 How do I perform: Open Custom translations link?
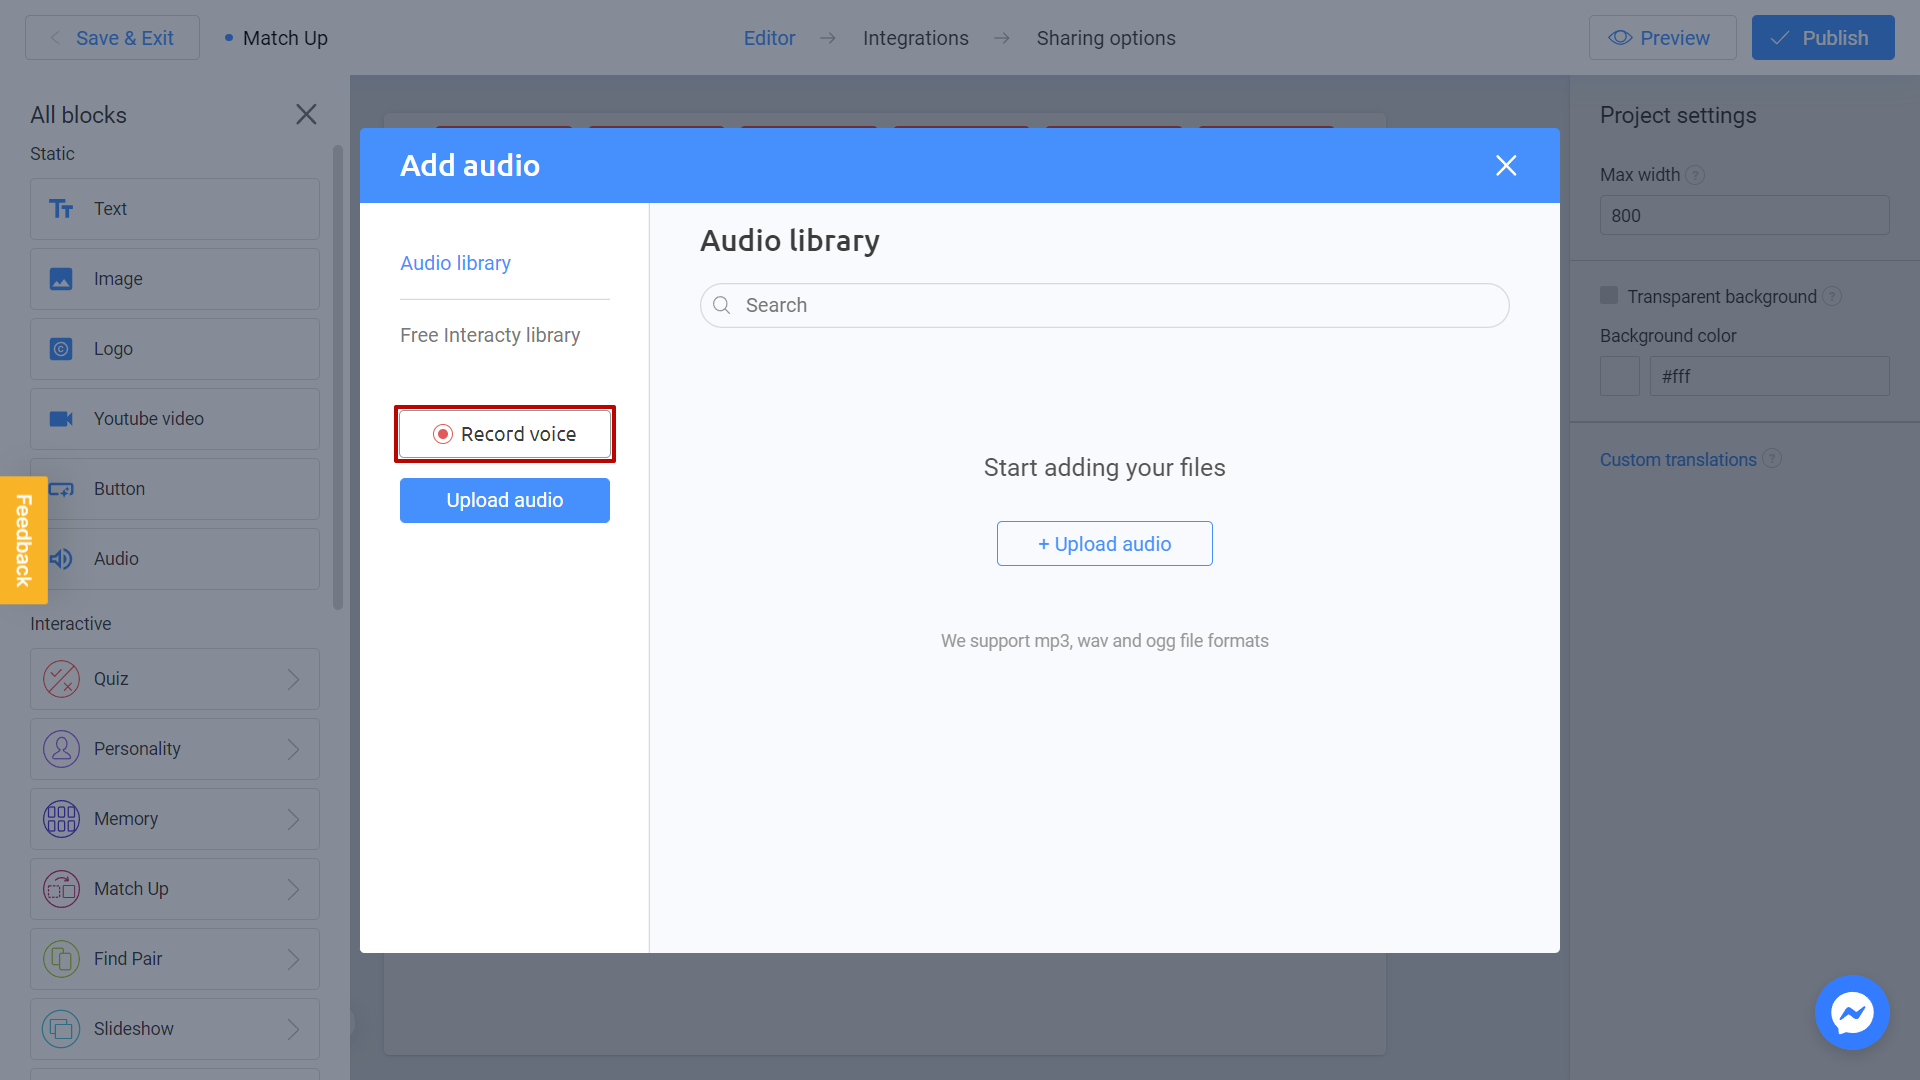click(x=1679, y=459)
